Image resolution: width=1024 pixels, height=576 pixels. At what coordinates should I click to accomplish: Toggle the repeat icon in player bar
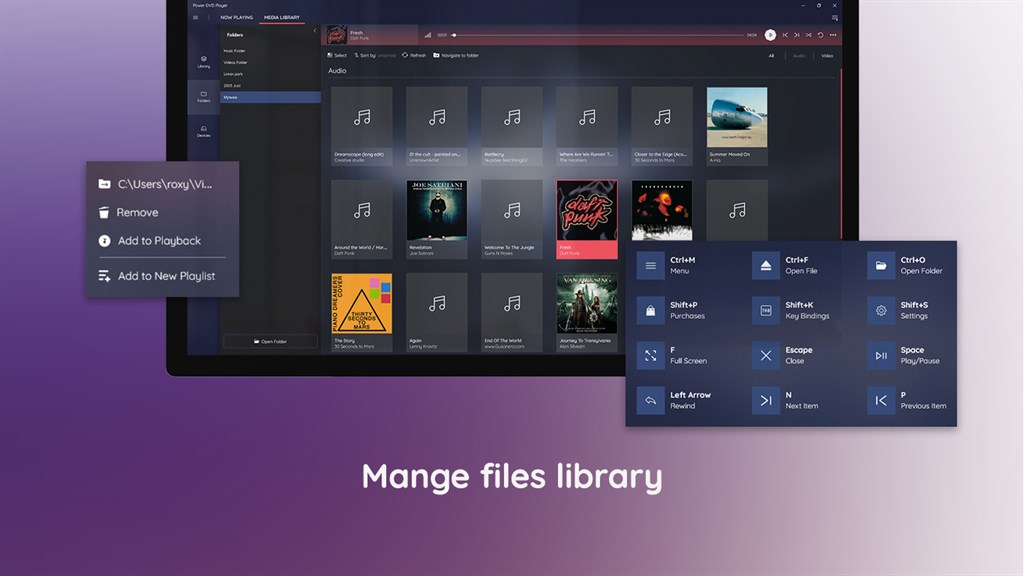(820, 35)
